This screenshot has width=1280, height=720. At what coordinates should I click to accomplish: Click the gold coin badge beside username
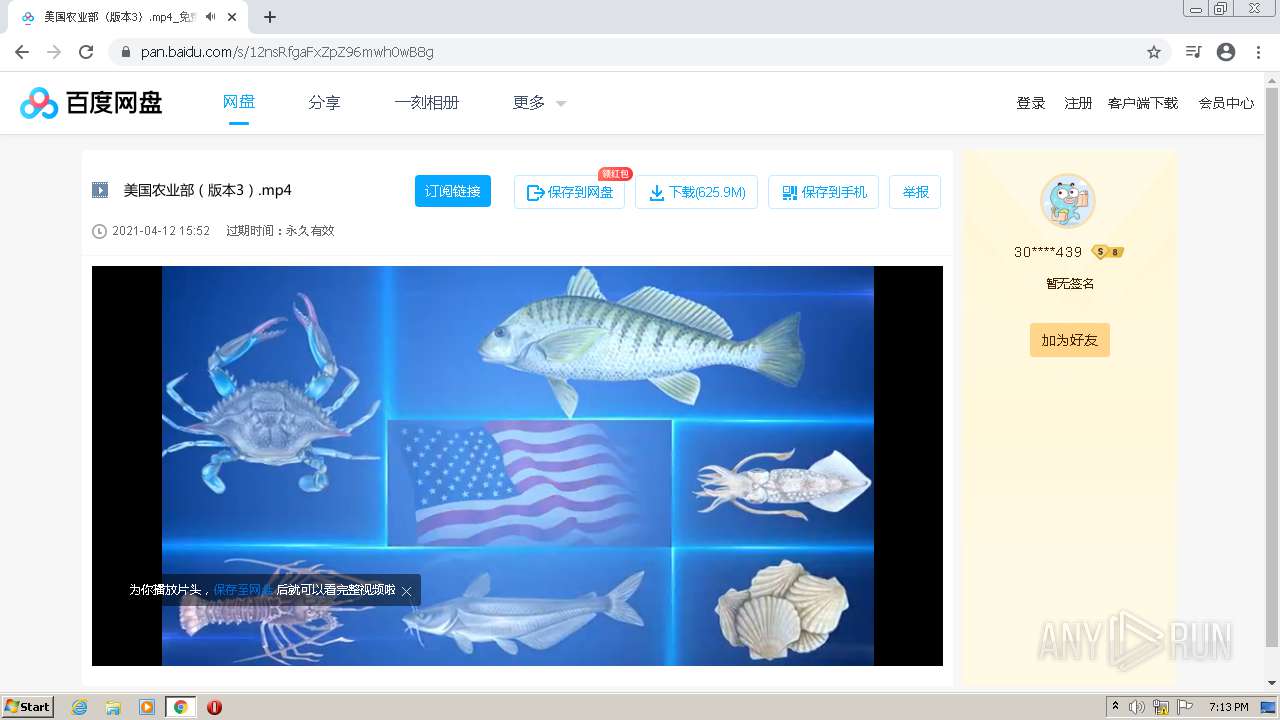tap(1108, 252)
